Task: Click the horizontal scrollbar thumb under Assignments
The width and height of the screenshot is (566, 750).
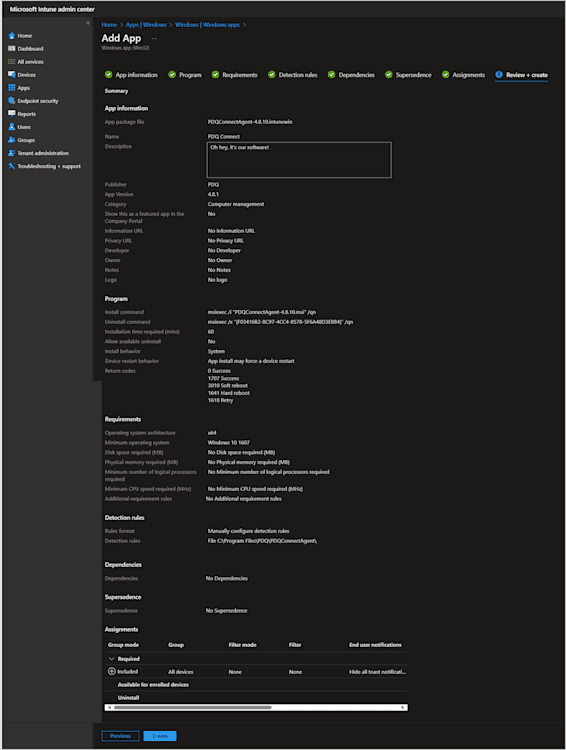Action: point(192,707)
